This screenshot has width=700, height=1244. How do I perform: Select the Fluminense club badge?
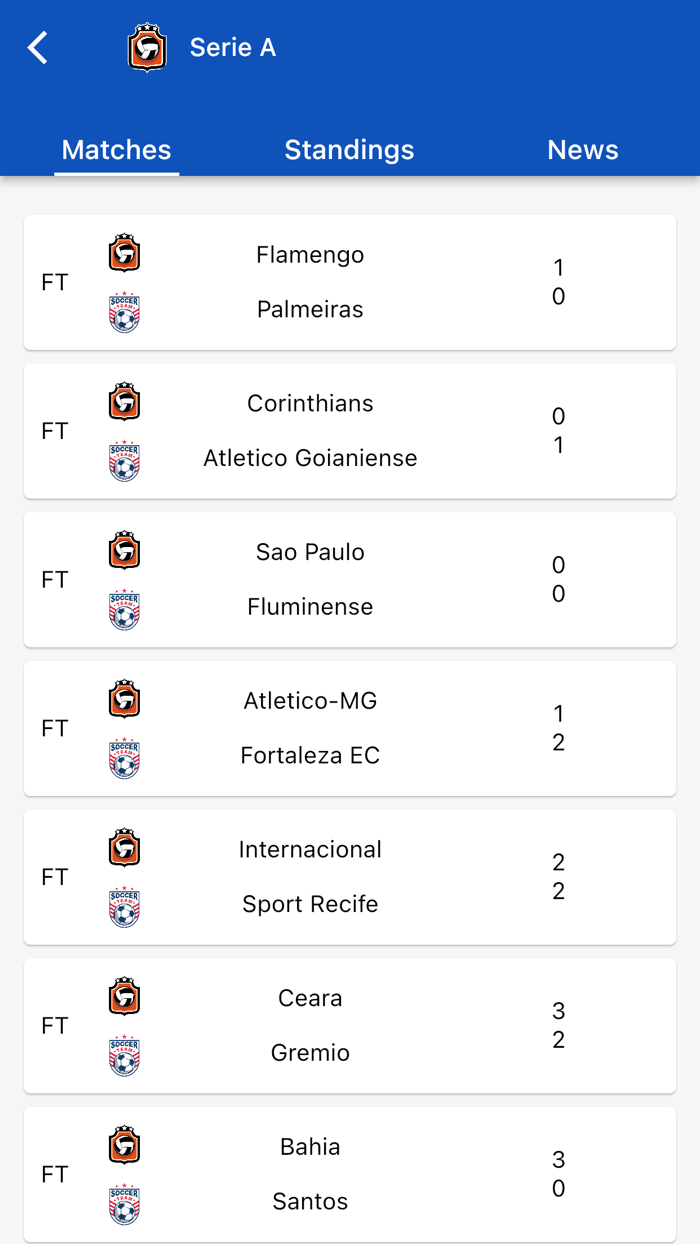[x=124, y=606]
